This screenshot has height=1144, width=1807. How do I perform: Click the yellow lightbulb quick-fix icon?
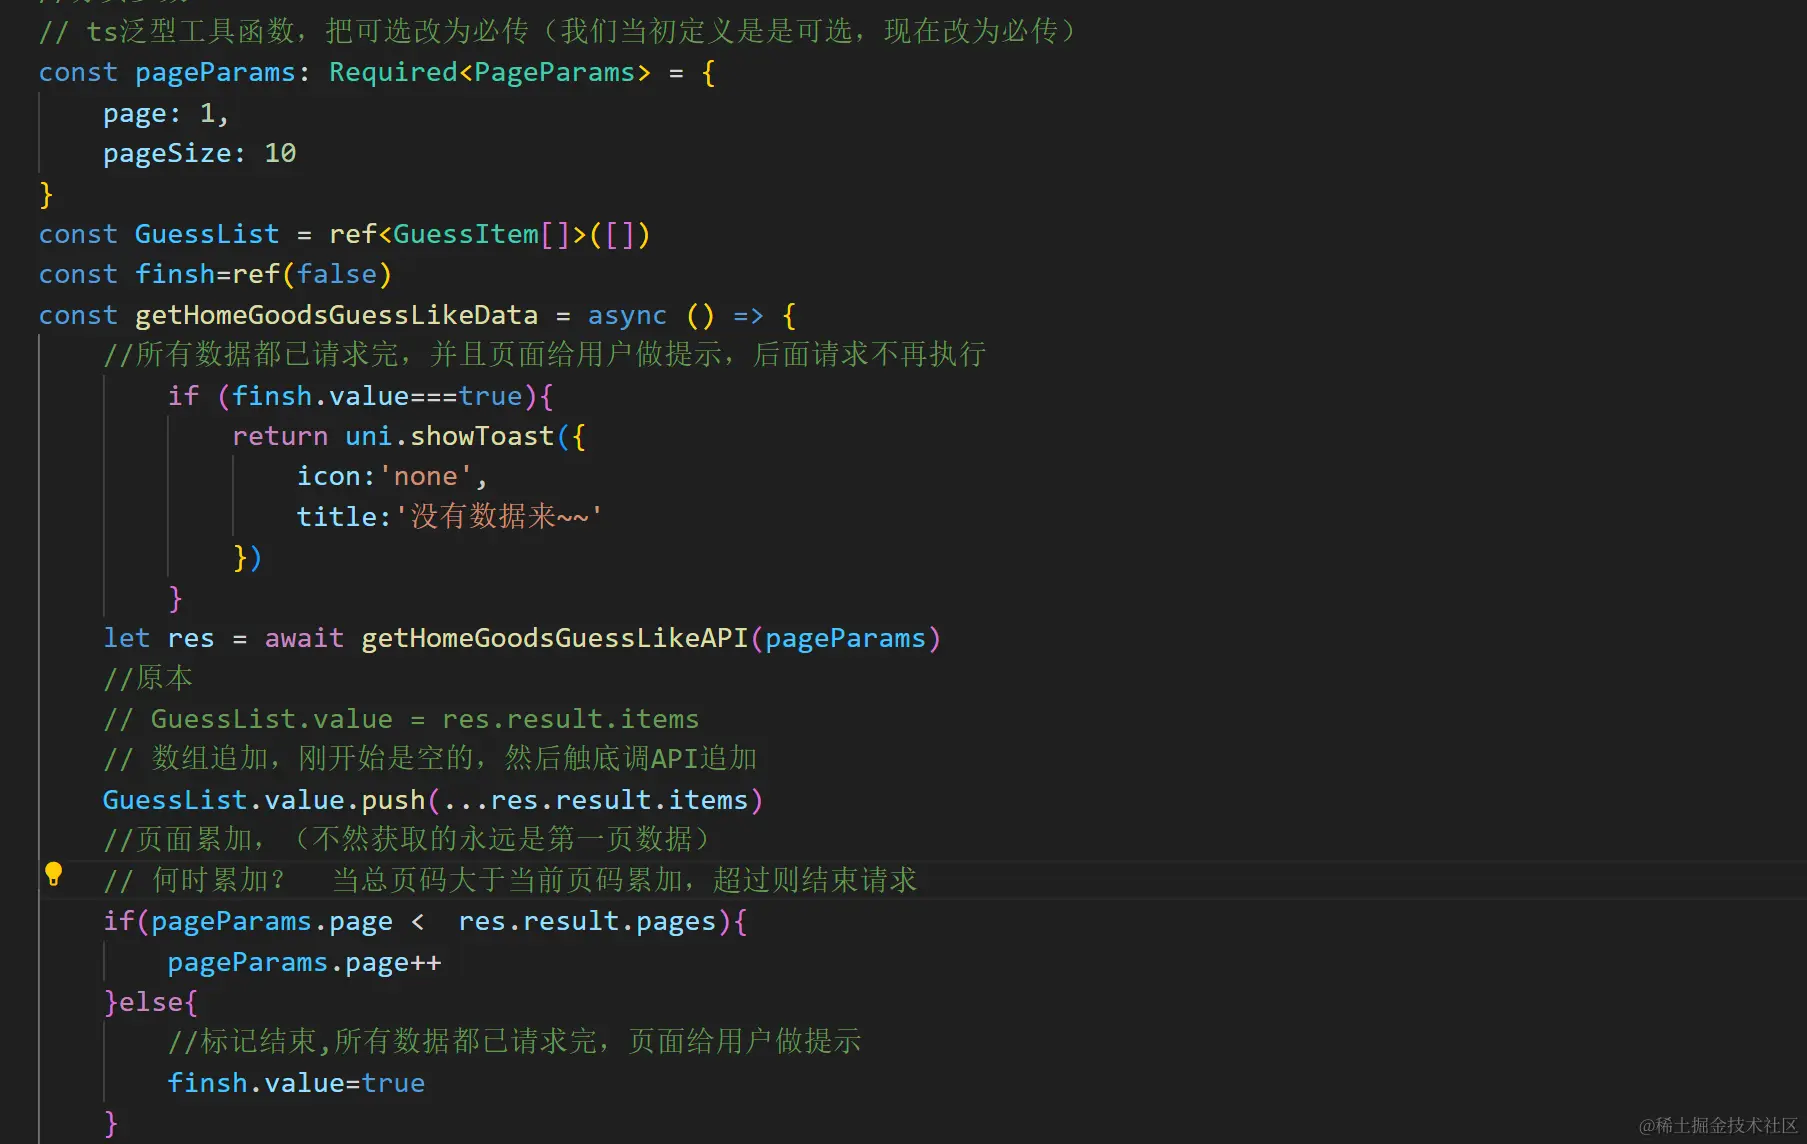click(54, 874)
